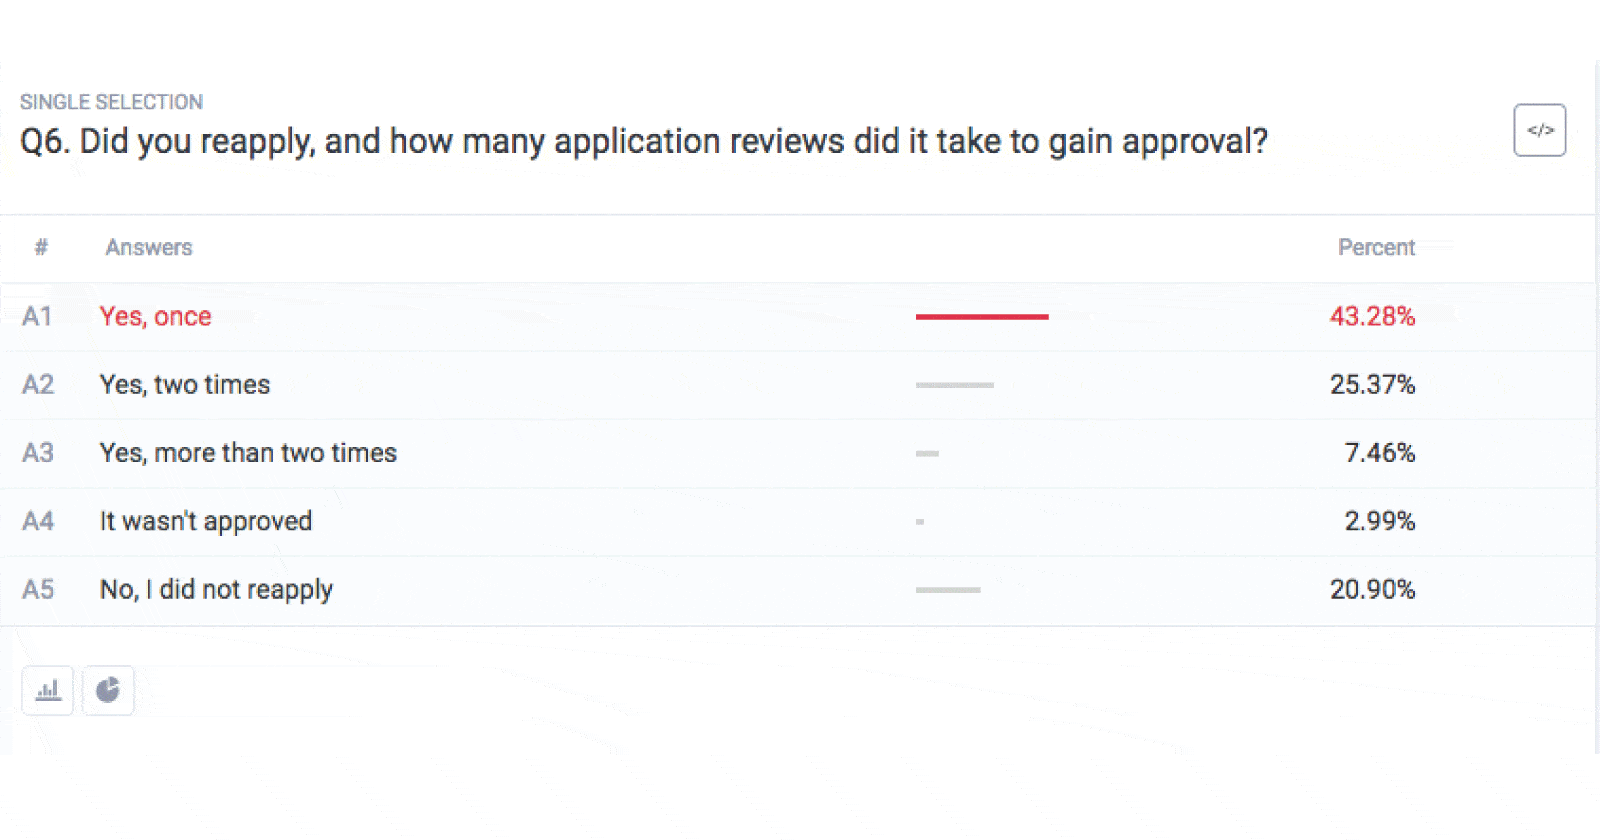Click the 43.28% percentage value
Image resolution: width=1600 pixels, height=840 pixels.
click(1373, 316)
